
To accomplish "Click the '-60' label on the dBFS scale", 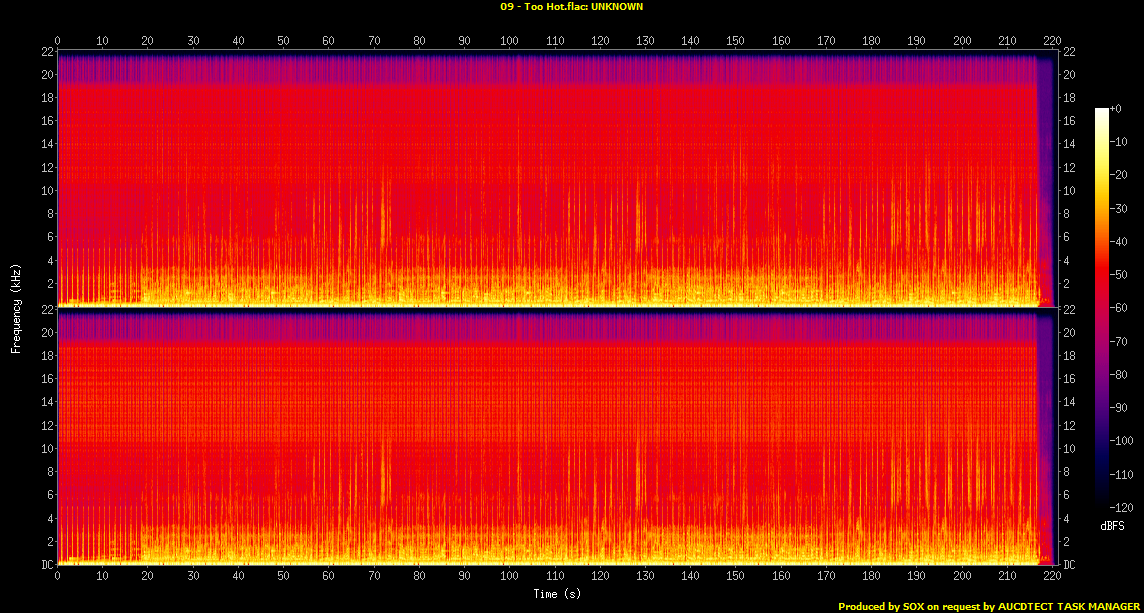I will [1118, 308].
